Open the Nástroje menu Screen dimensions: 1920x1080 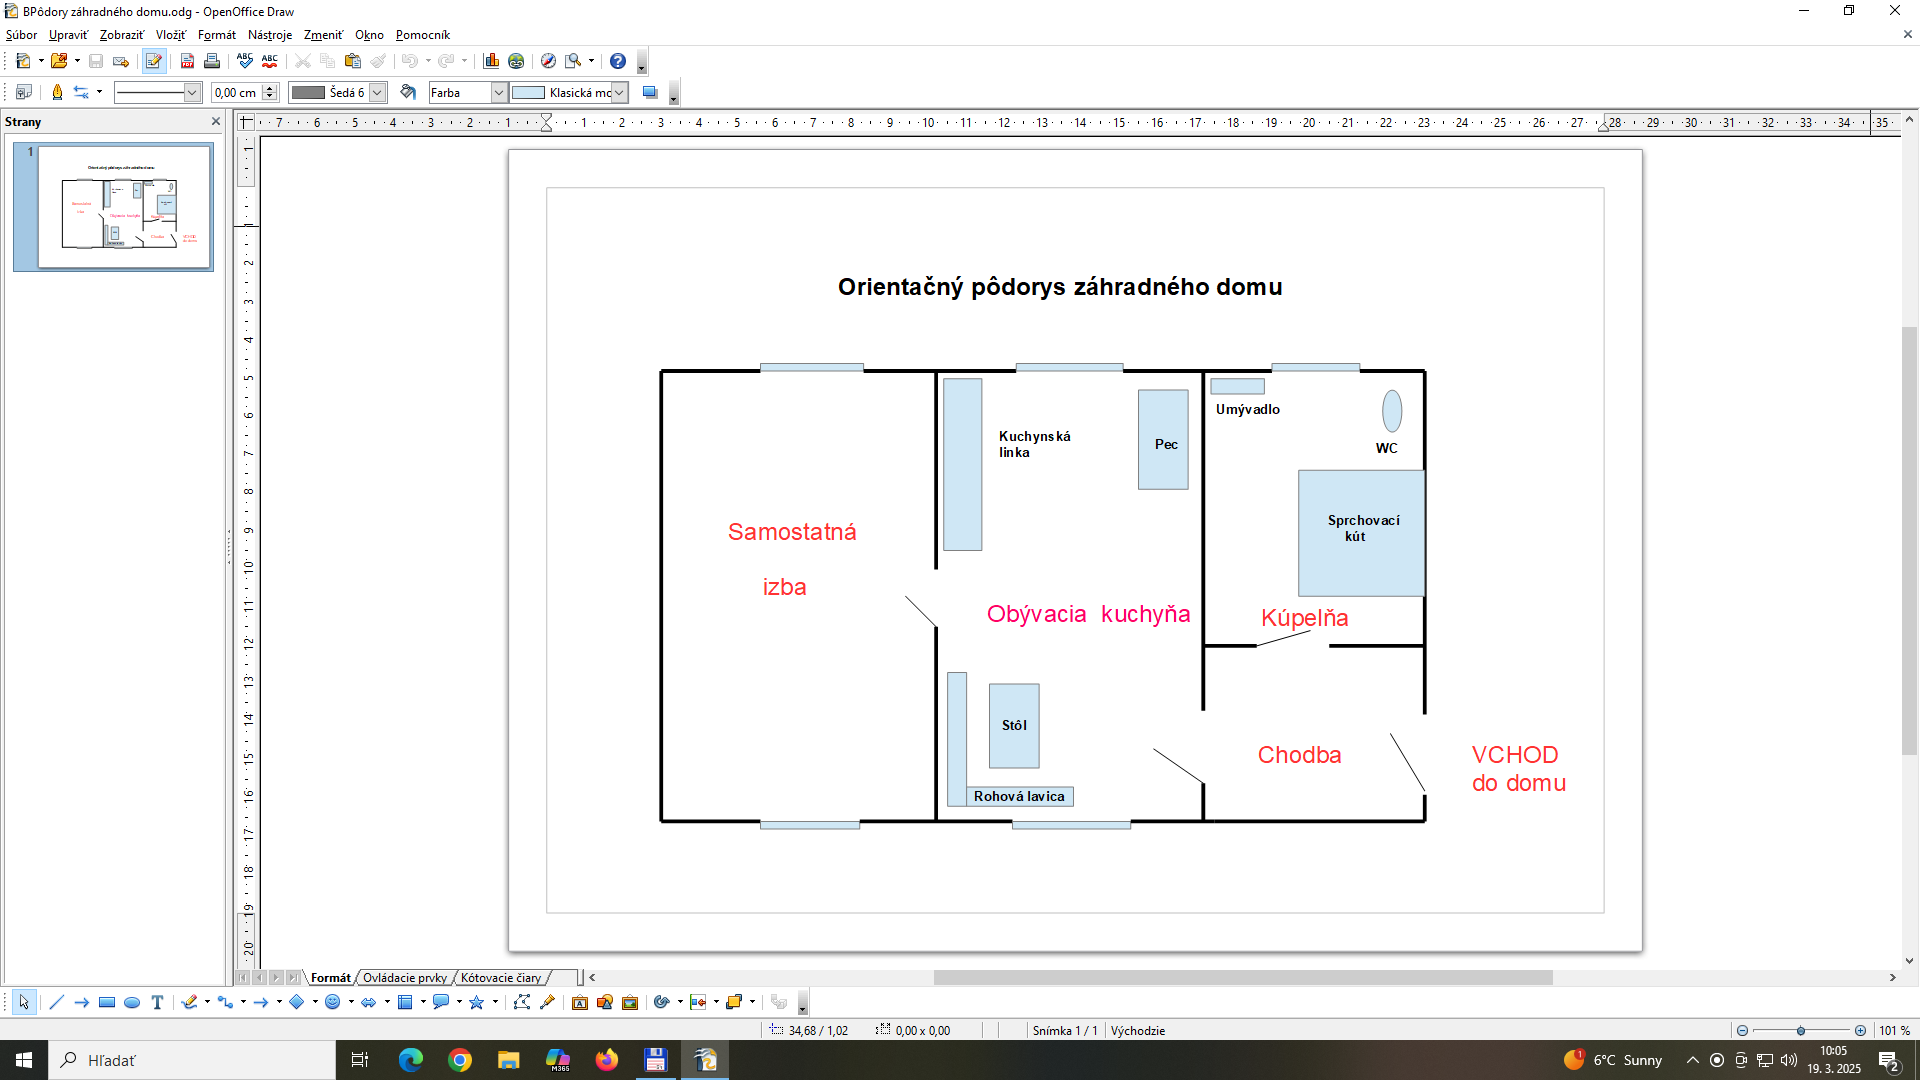coord(269,35)
